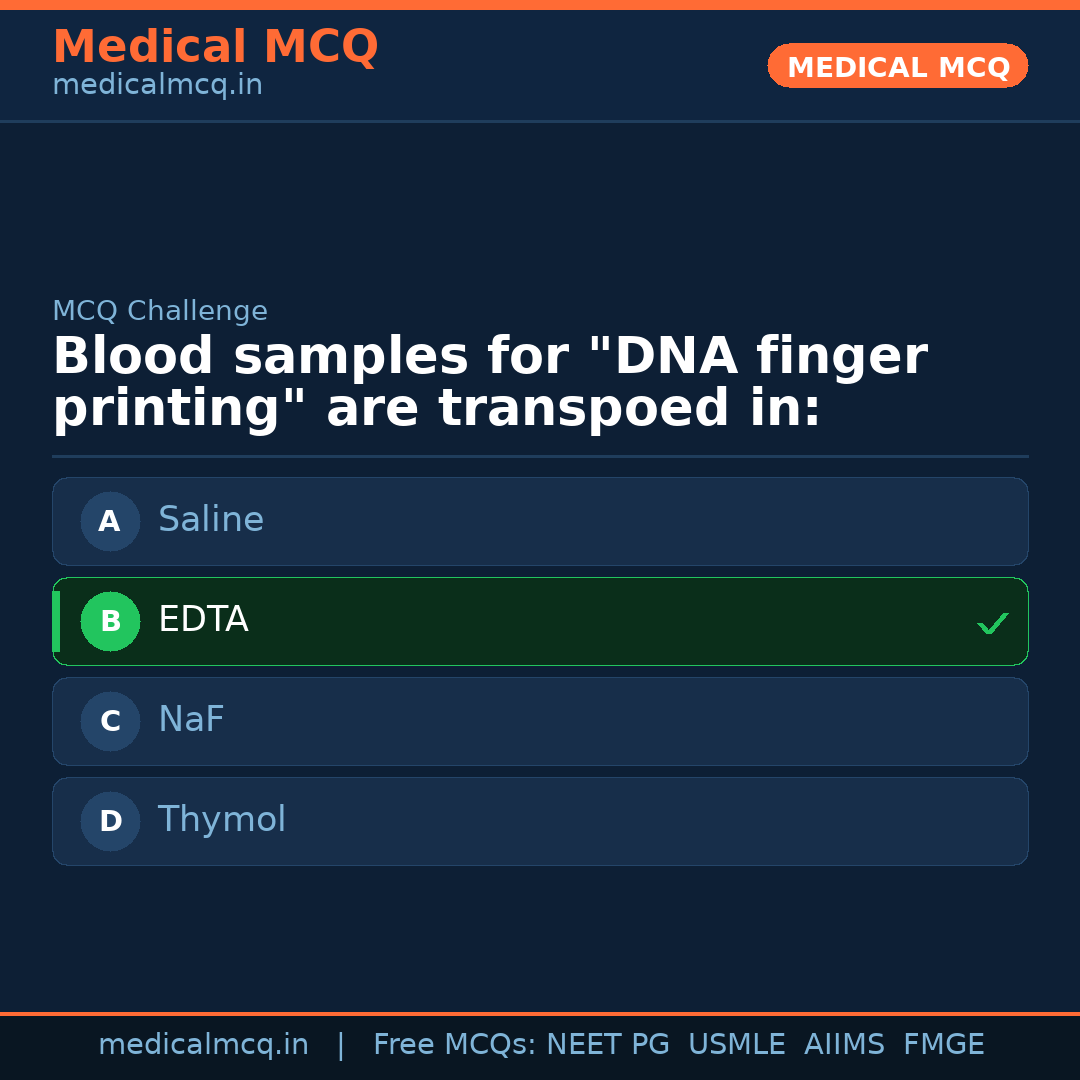Click the green letter B badge

tap(110, 621)
